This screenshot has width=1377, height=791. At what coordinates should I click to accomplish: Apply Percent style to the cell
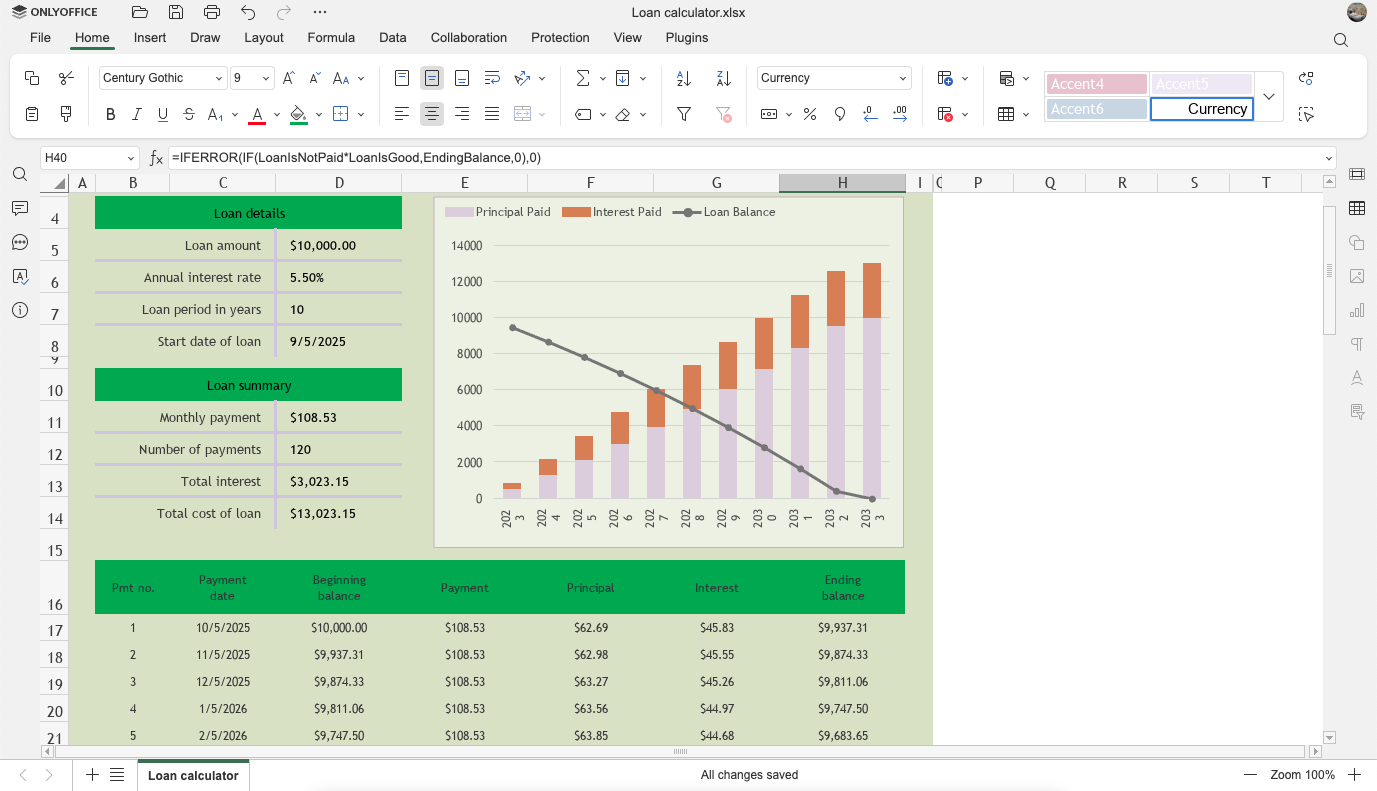click(x=810, y=114)
